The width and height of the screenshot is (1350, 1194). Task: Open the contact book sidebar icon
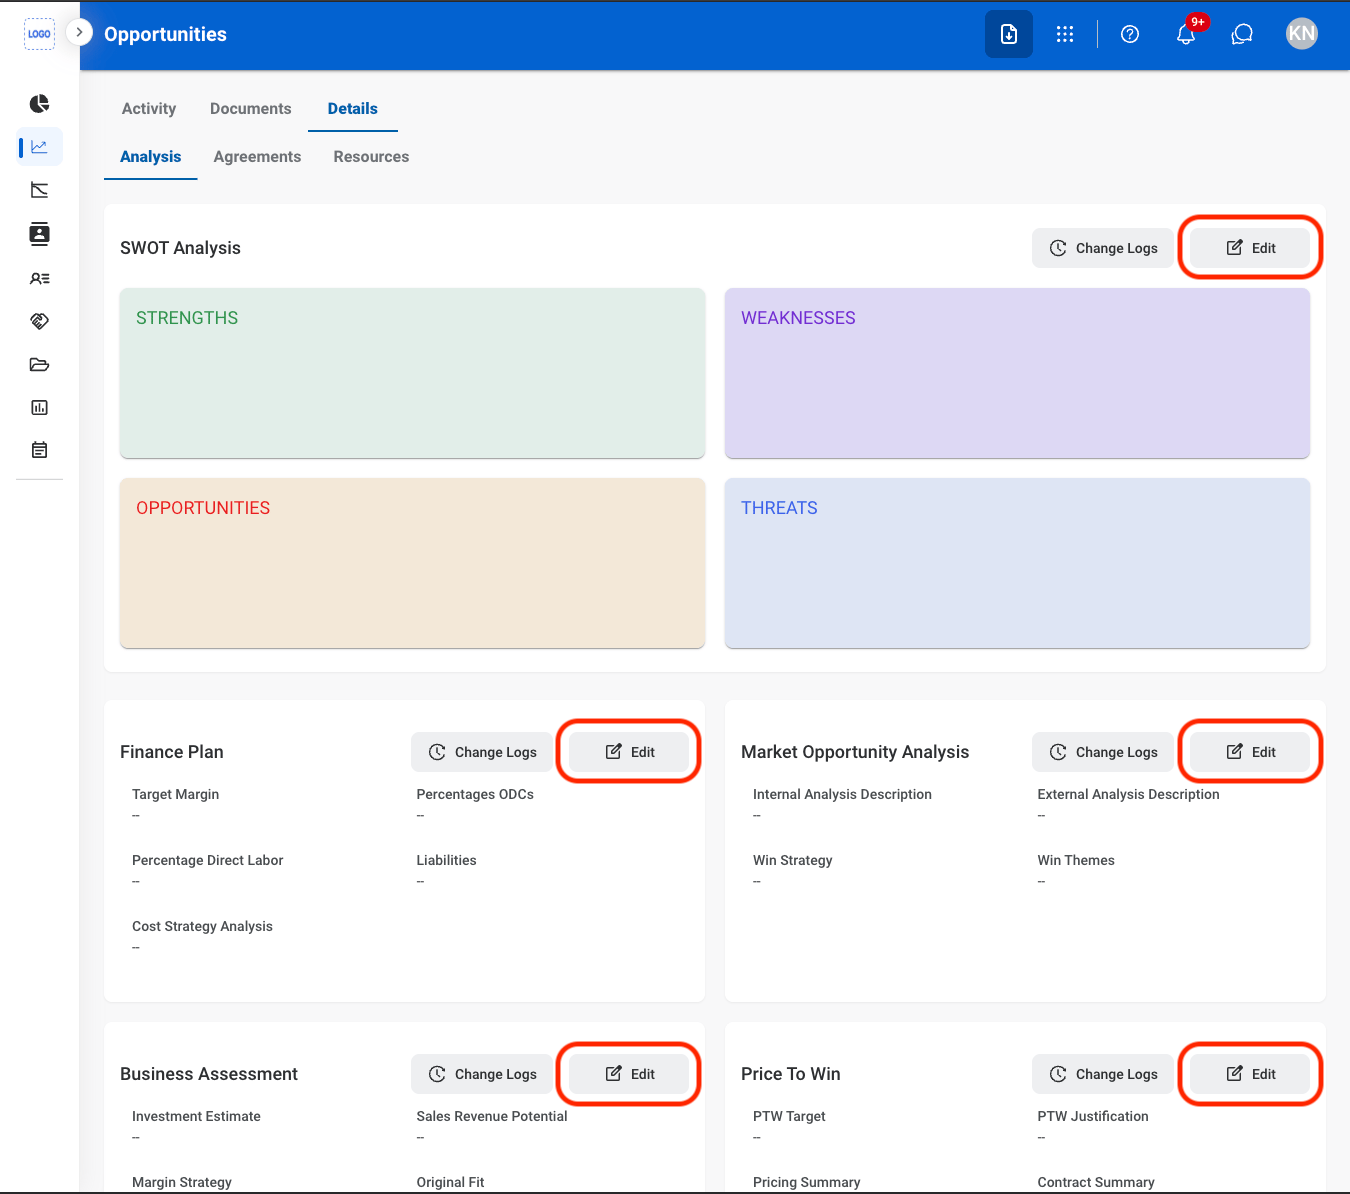click(40, 234)
